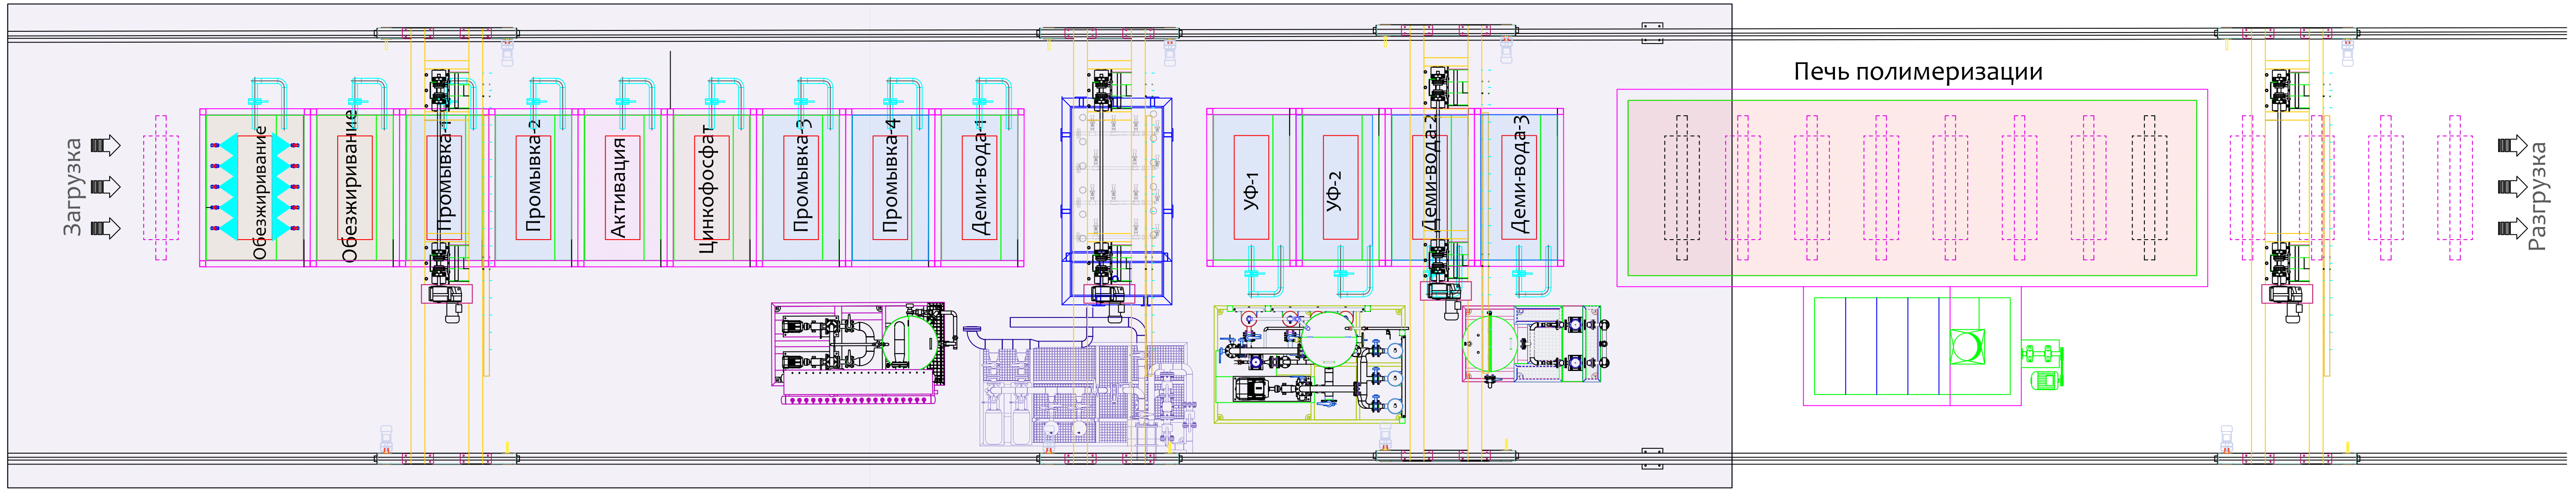This screenshot has height=501, width=2576.
Task: Click the pink oven outline around Печь полимеризации
Action: tap(1912, 188)
